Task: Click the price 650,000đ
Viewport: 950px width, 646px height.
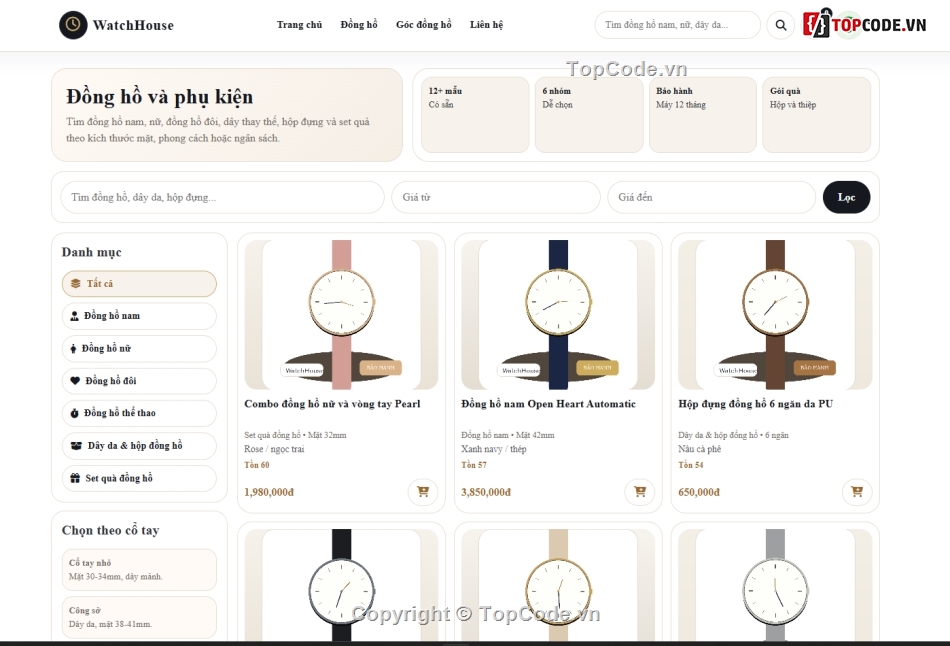Action: 699,492
